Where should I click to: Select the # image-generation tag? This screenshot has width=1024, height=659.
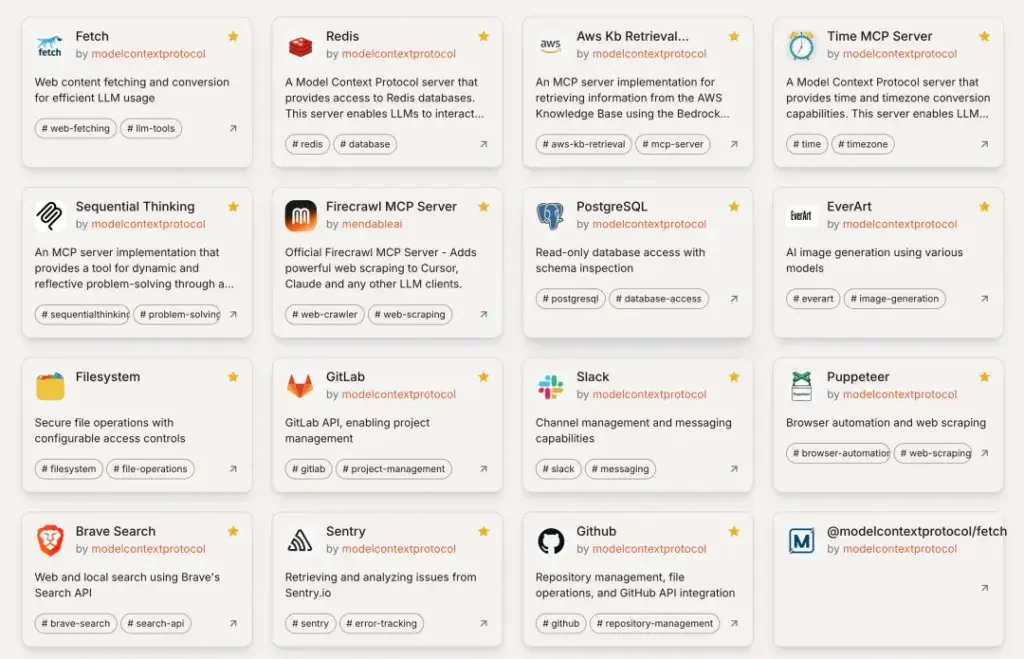pos(894,298)
